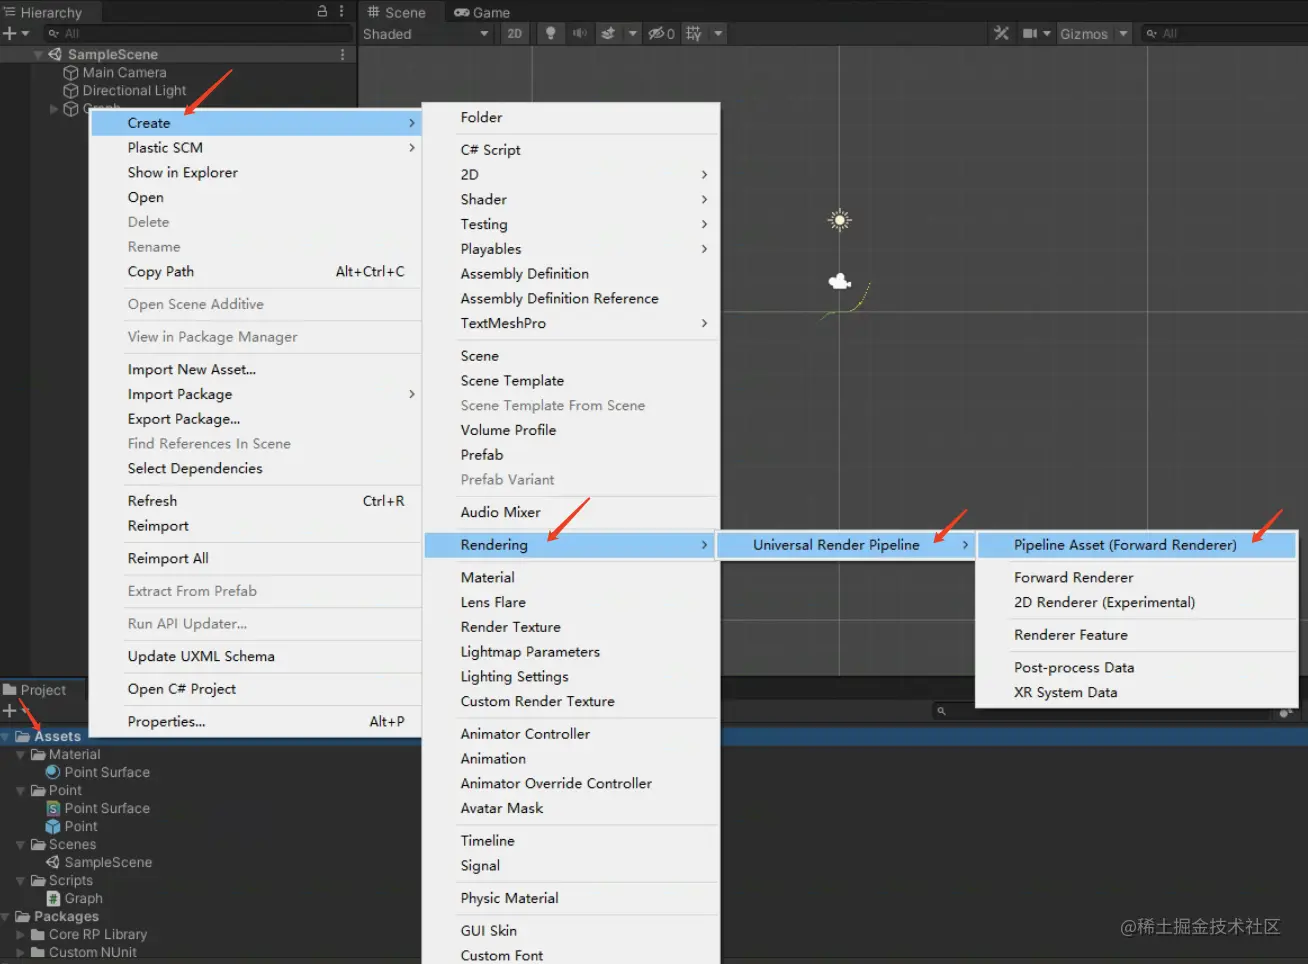Open the scene effects dropdown arrow

632,34
